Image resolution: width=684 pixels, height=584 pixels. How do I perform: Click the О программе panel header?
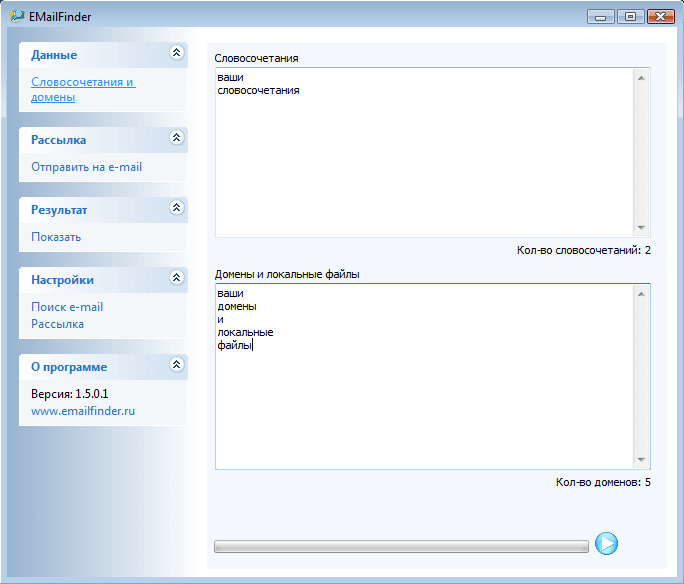click(x=103, y=367)
